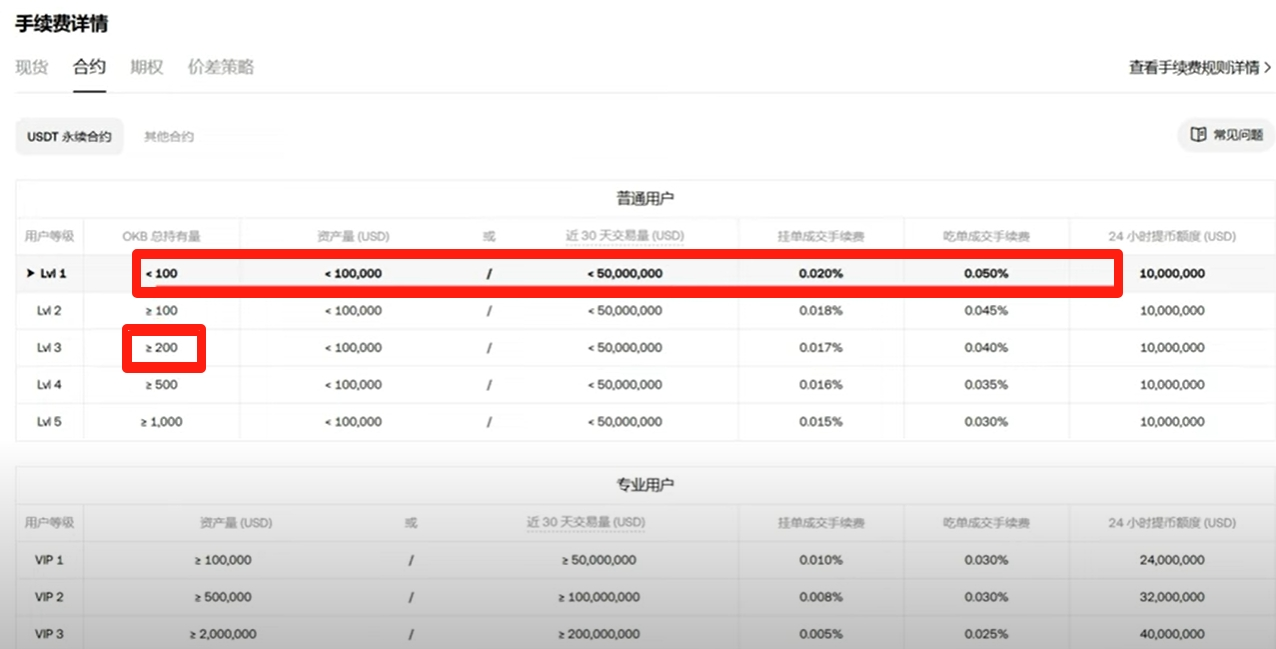Click the ≥ 200 OKB cell for Lvl 3
The image size is (1276, 649).
click(x=162, y=348)
